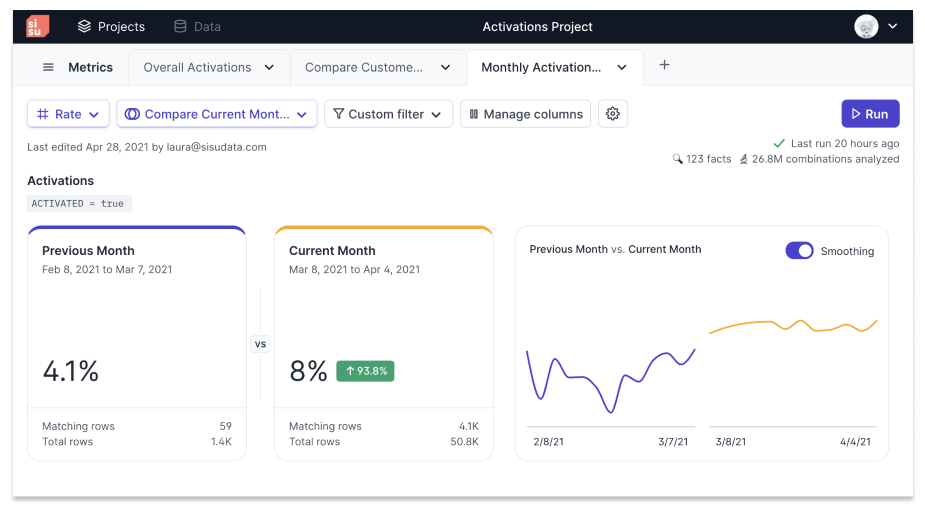Screen dimensions: 925x505
Task: Click the ACTIVATED = true filter tag
Action: click(x=78, y=204)
